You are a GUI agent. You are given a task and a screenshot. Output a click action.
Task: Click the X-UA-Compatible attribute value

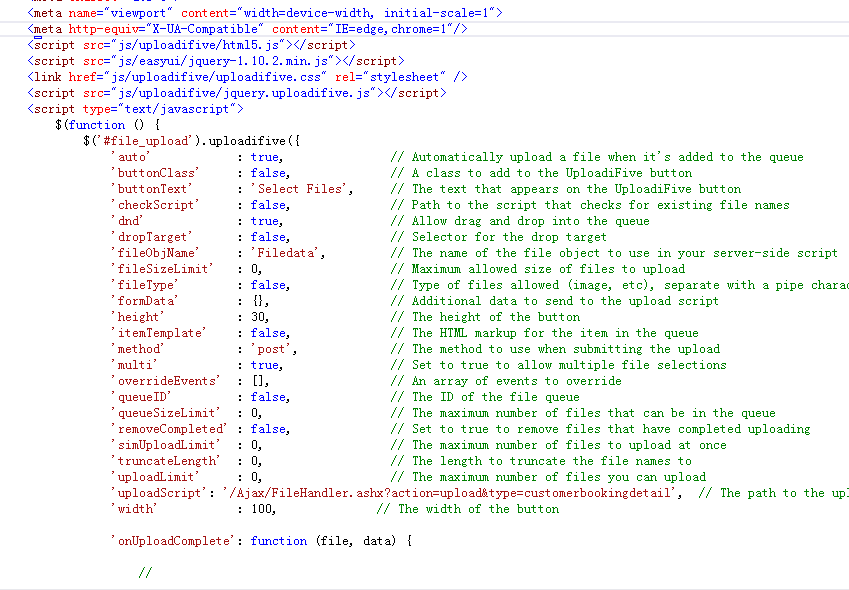click(205, 29)
